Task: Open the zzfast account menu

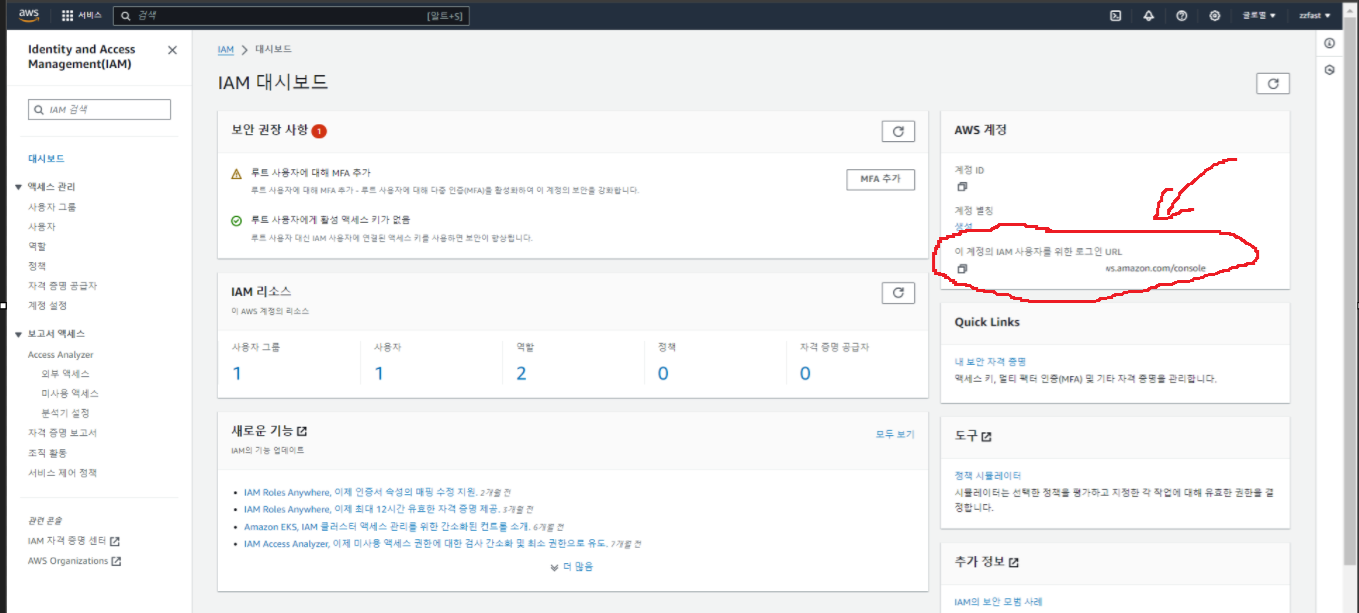Action: (1315, 16)
